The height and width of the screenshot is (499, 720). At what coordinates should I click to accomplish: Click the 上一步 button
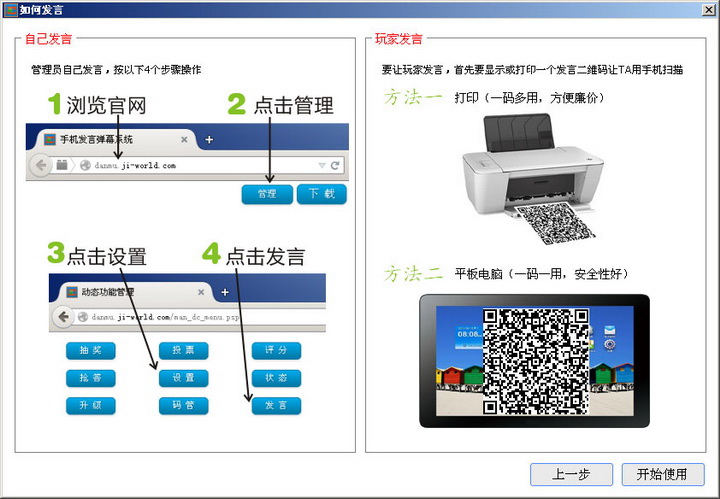click(x=571, y=474)
